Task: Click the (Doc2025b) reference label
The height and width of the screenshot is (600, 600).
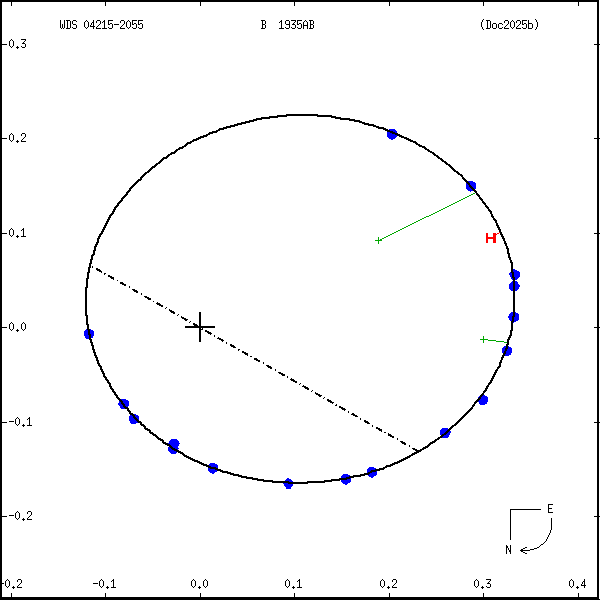Action: point(509,25)
